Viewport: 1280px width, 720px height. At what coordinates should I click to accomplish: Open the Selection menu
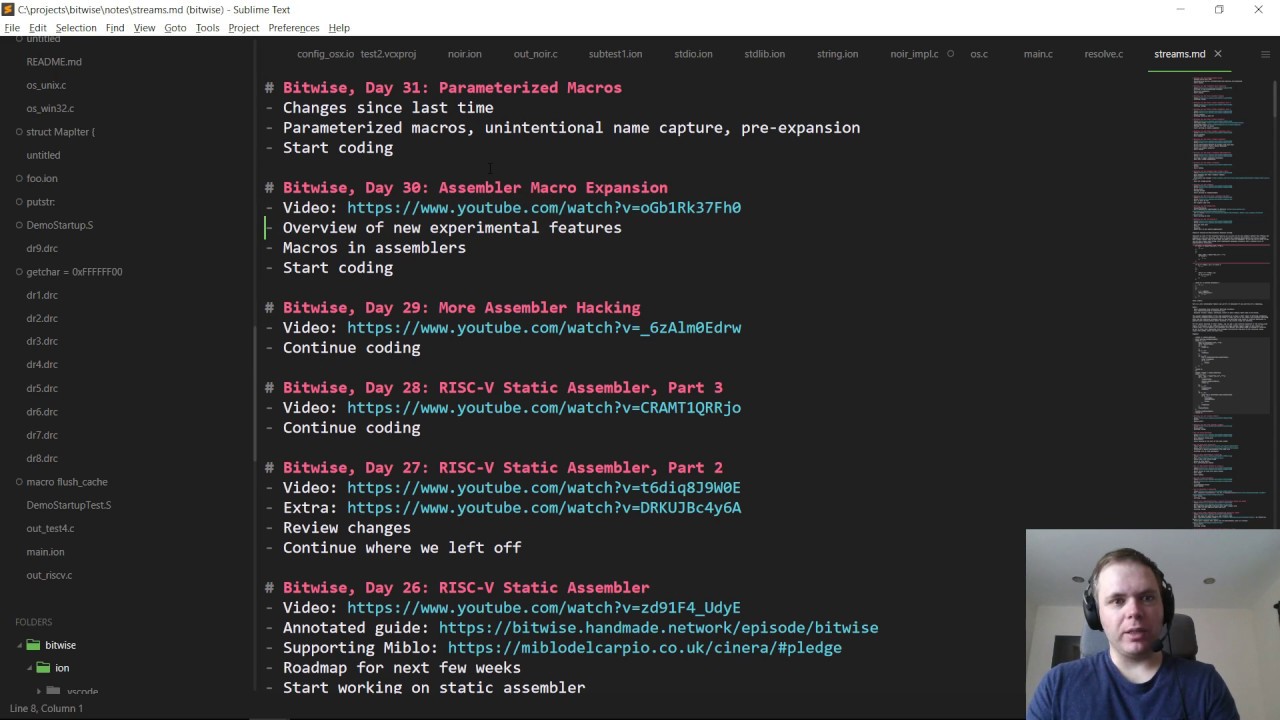pyautogui.click(x=76, y=28)
